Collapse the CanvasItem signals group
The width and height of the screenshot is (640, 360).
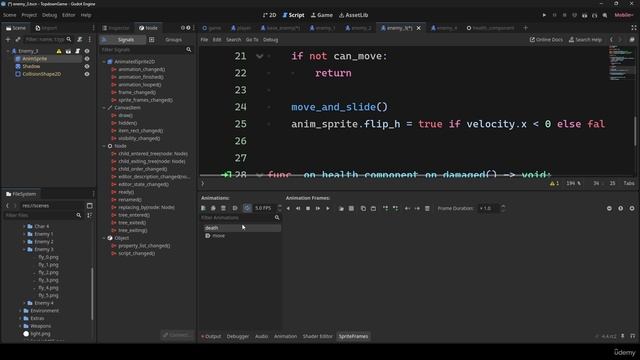tap(104, 108)
